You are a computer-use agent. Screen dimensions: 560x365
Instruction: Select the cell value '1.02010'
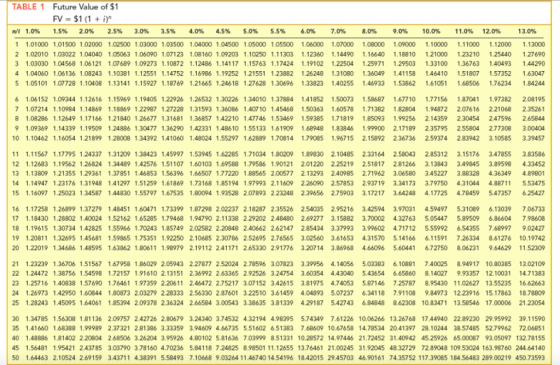[37, 54]
